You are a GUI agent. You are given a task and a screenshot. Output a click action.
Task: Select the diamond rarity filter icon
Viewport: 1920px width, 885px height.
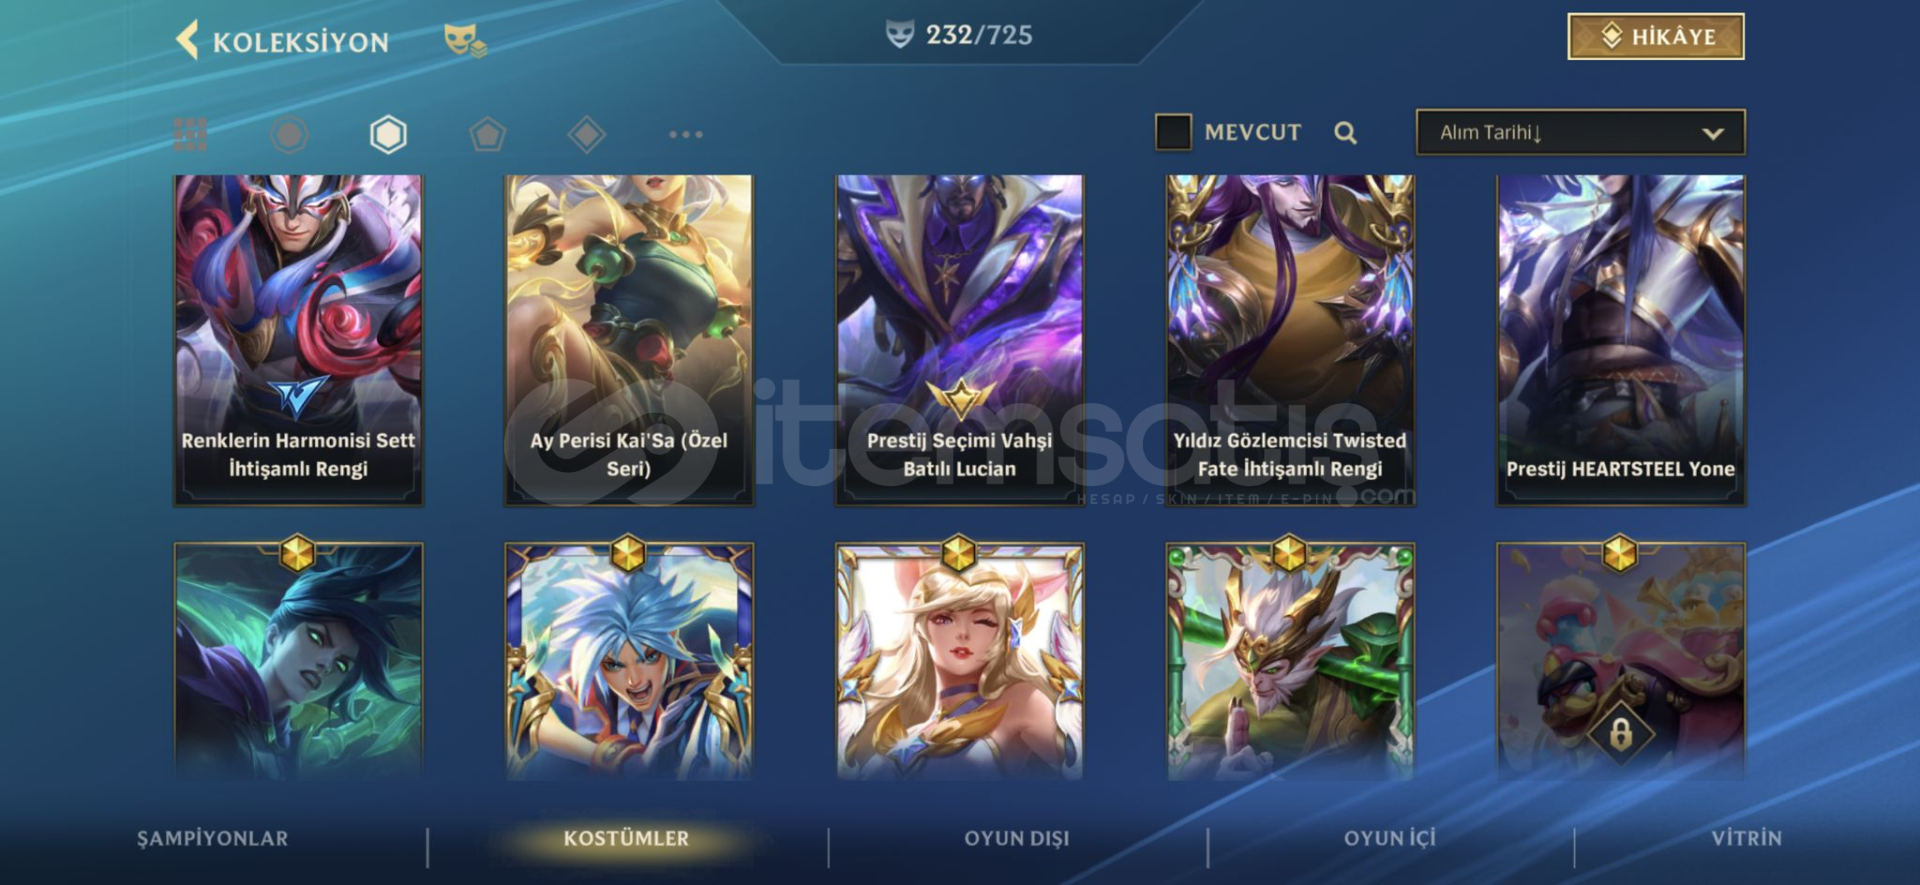586,134
